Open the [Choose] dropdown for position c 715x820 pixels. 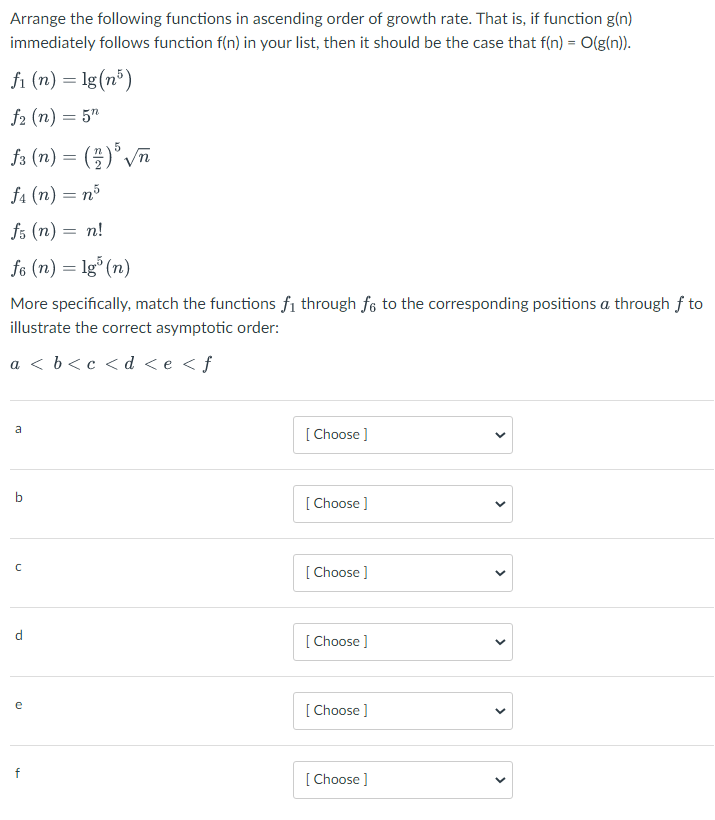point(402,573)
